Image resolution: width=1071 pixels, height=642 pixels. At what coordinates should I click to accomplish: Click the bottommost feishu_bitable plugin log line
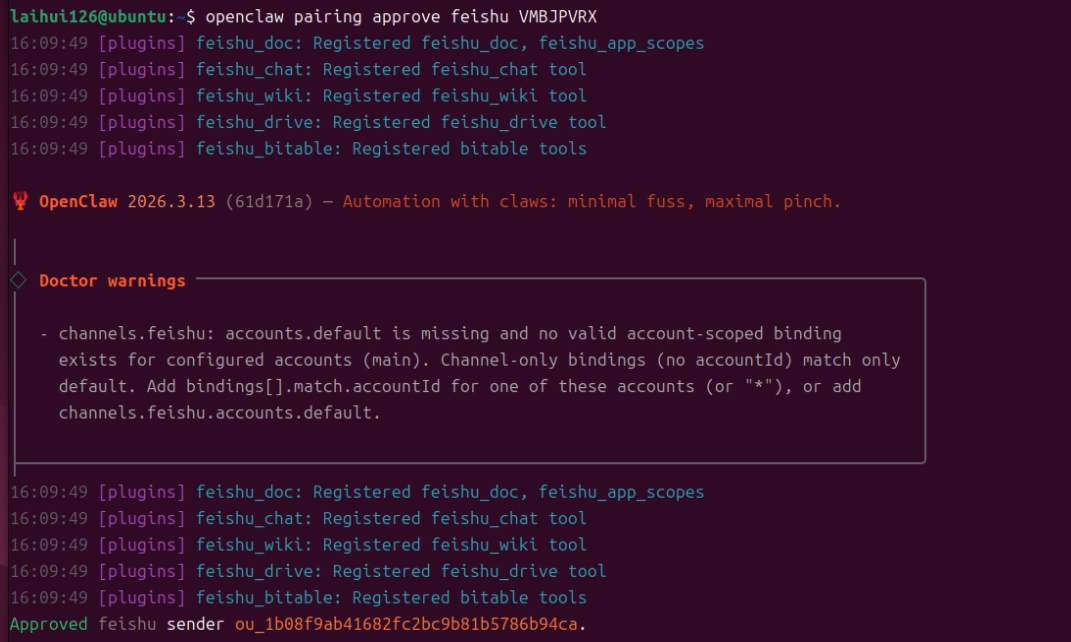point(391,598)
